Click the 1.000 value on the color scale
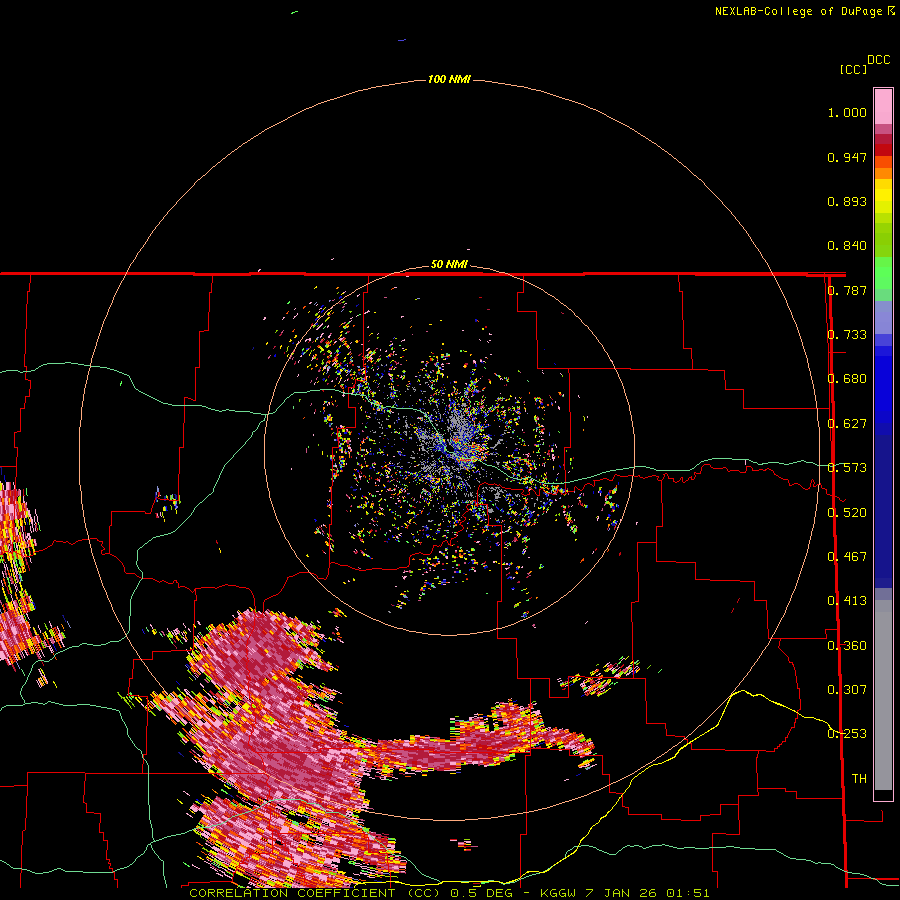This screenshot has width=900, height=900. click(847, 112)
